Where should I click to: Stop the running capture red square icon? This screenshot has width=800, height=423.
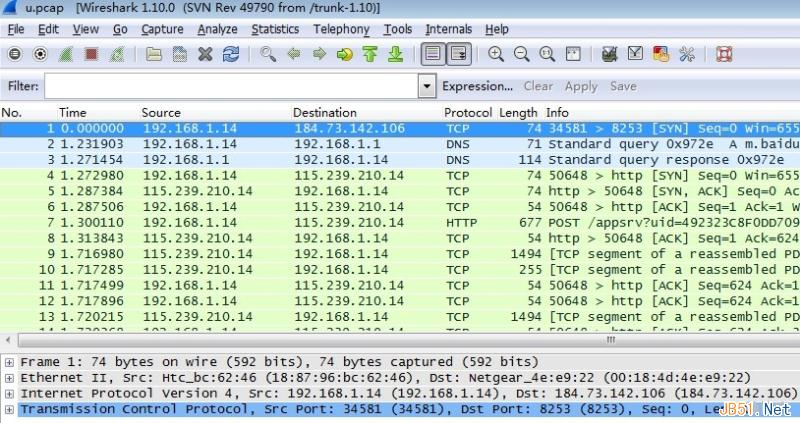[x=91, y=54]
